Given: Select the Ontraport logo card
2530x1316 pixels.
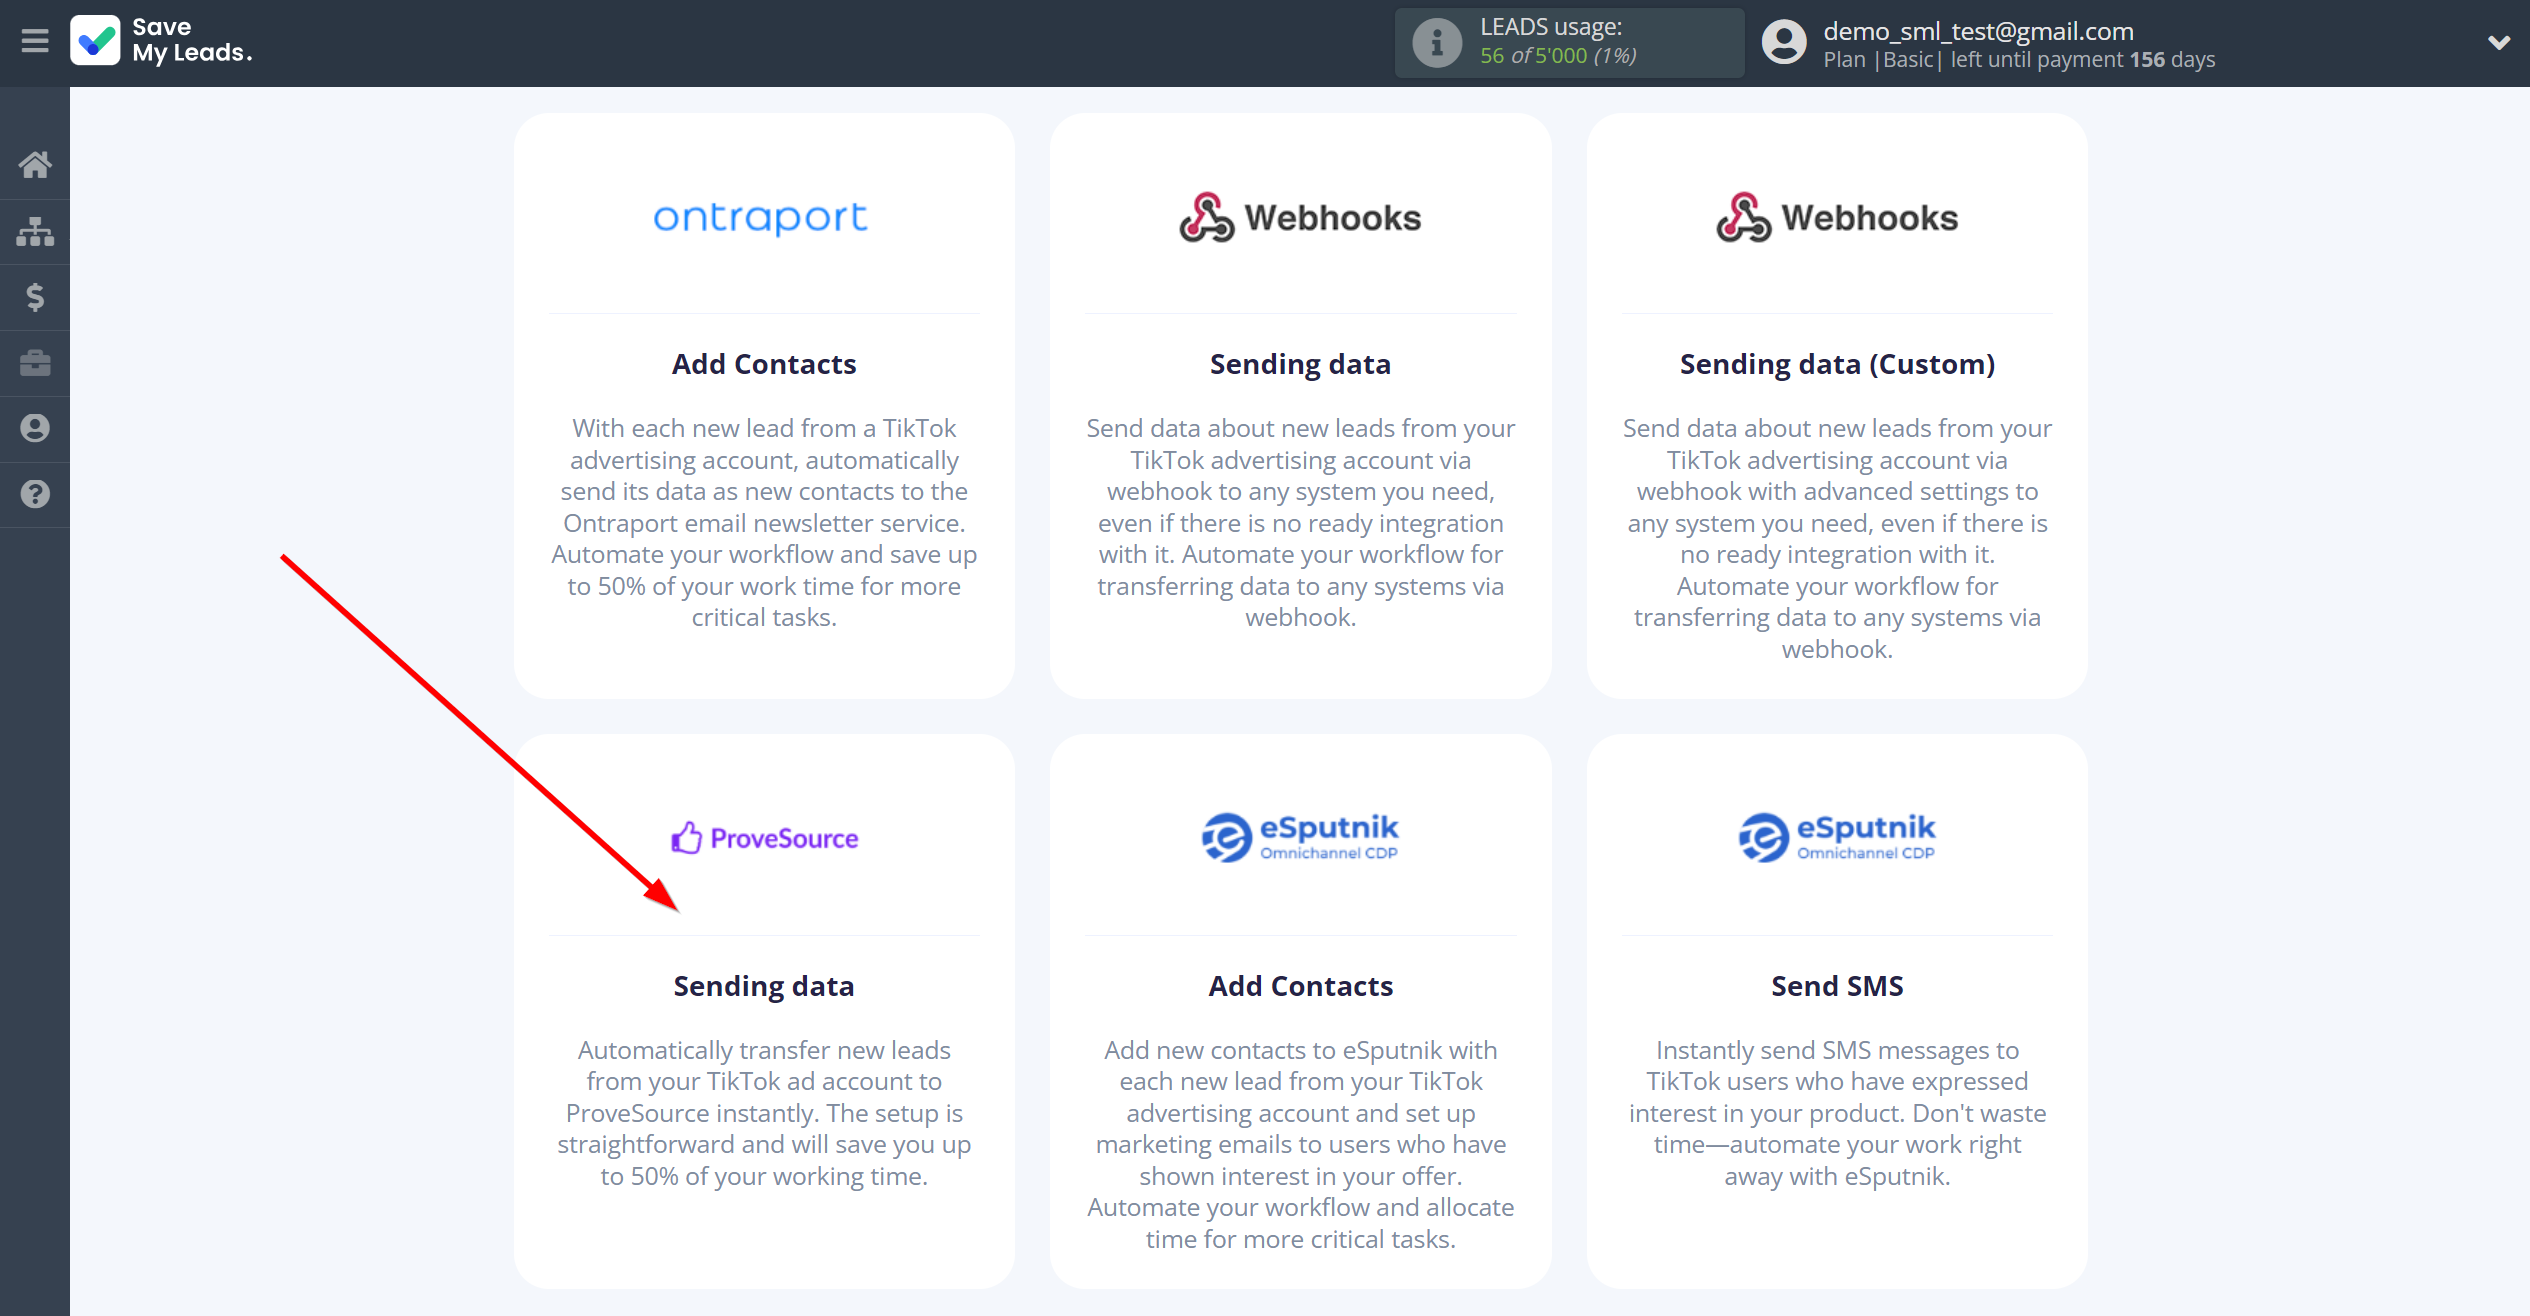Looking at the screenshot, I should coord(760,217).
